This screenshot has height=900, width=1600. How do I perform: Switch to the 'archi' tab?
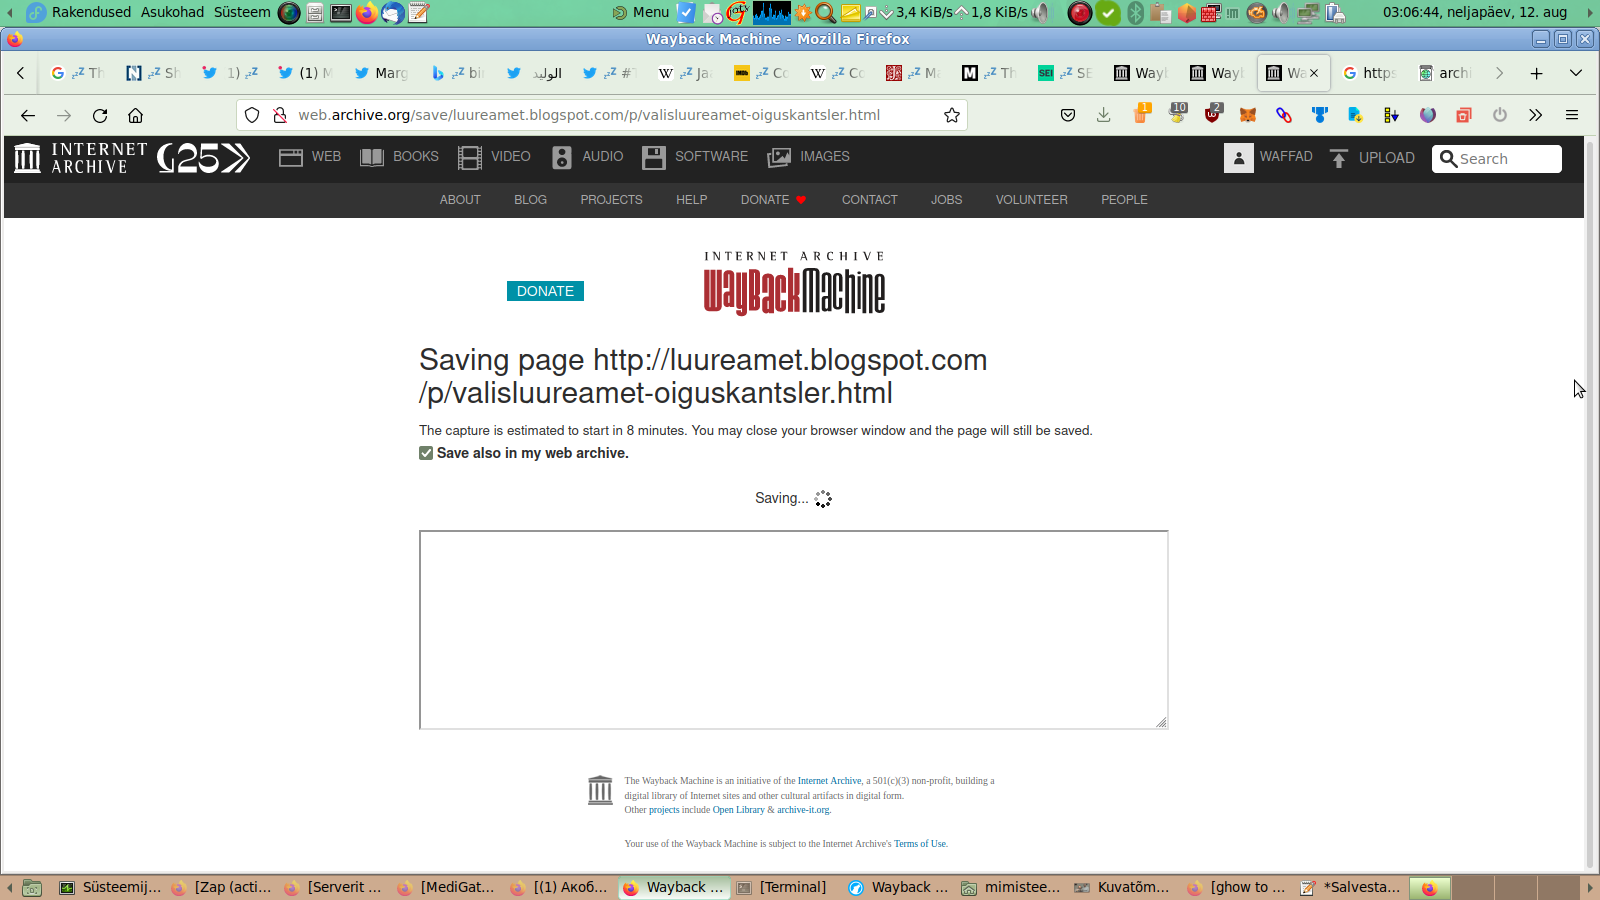pyautogui.click(x=1446, y=73)
